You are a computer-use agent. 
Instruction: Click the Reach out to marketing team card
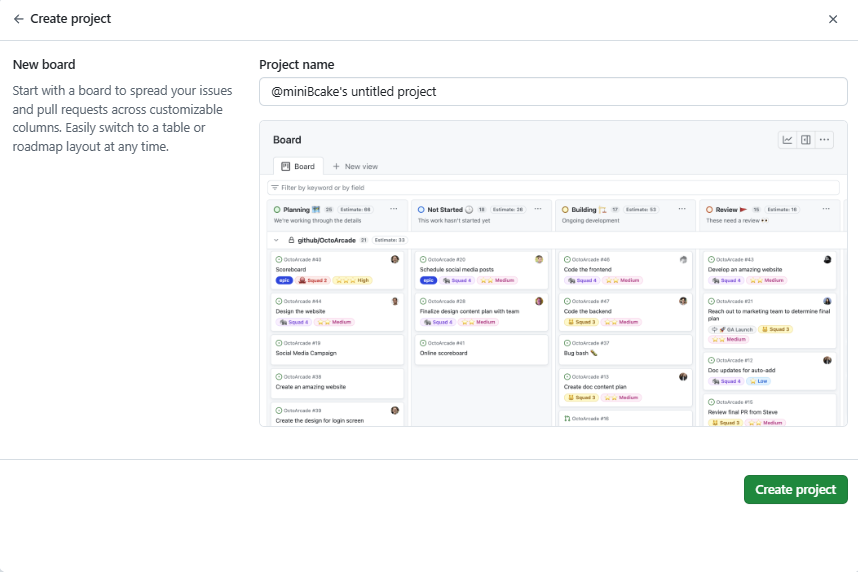coord(769,321)
